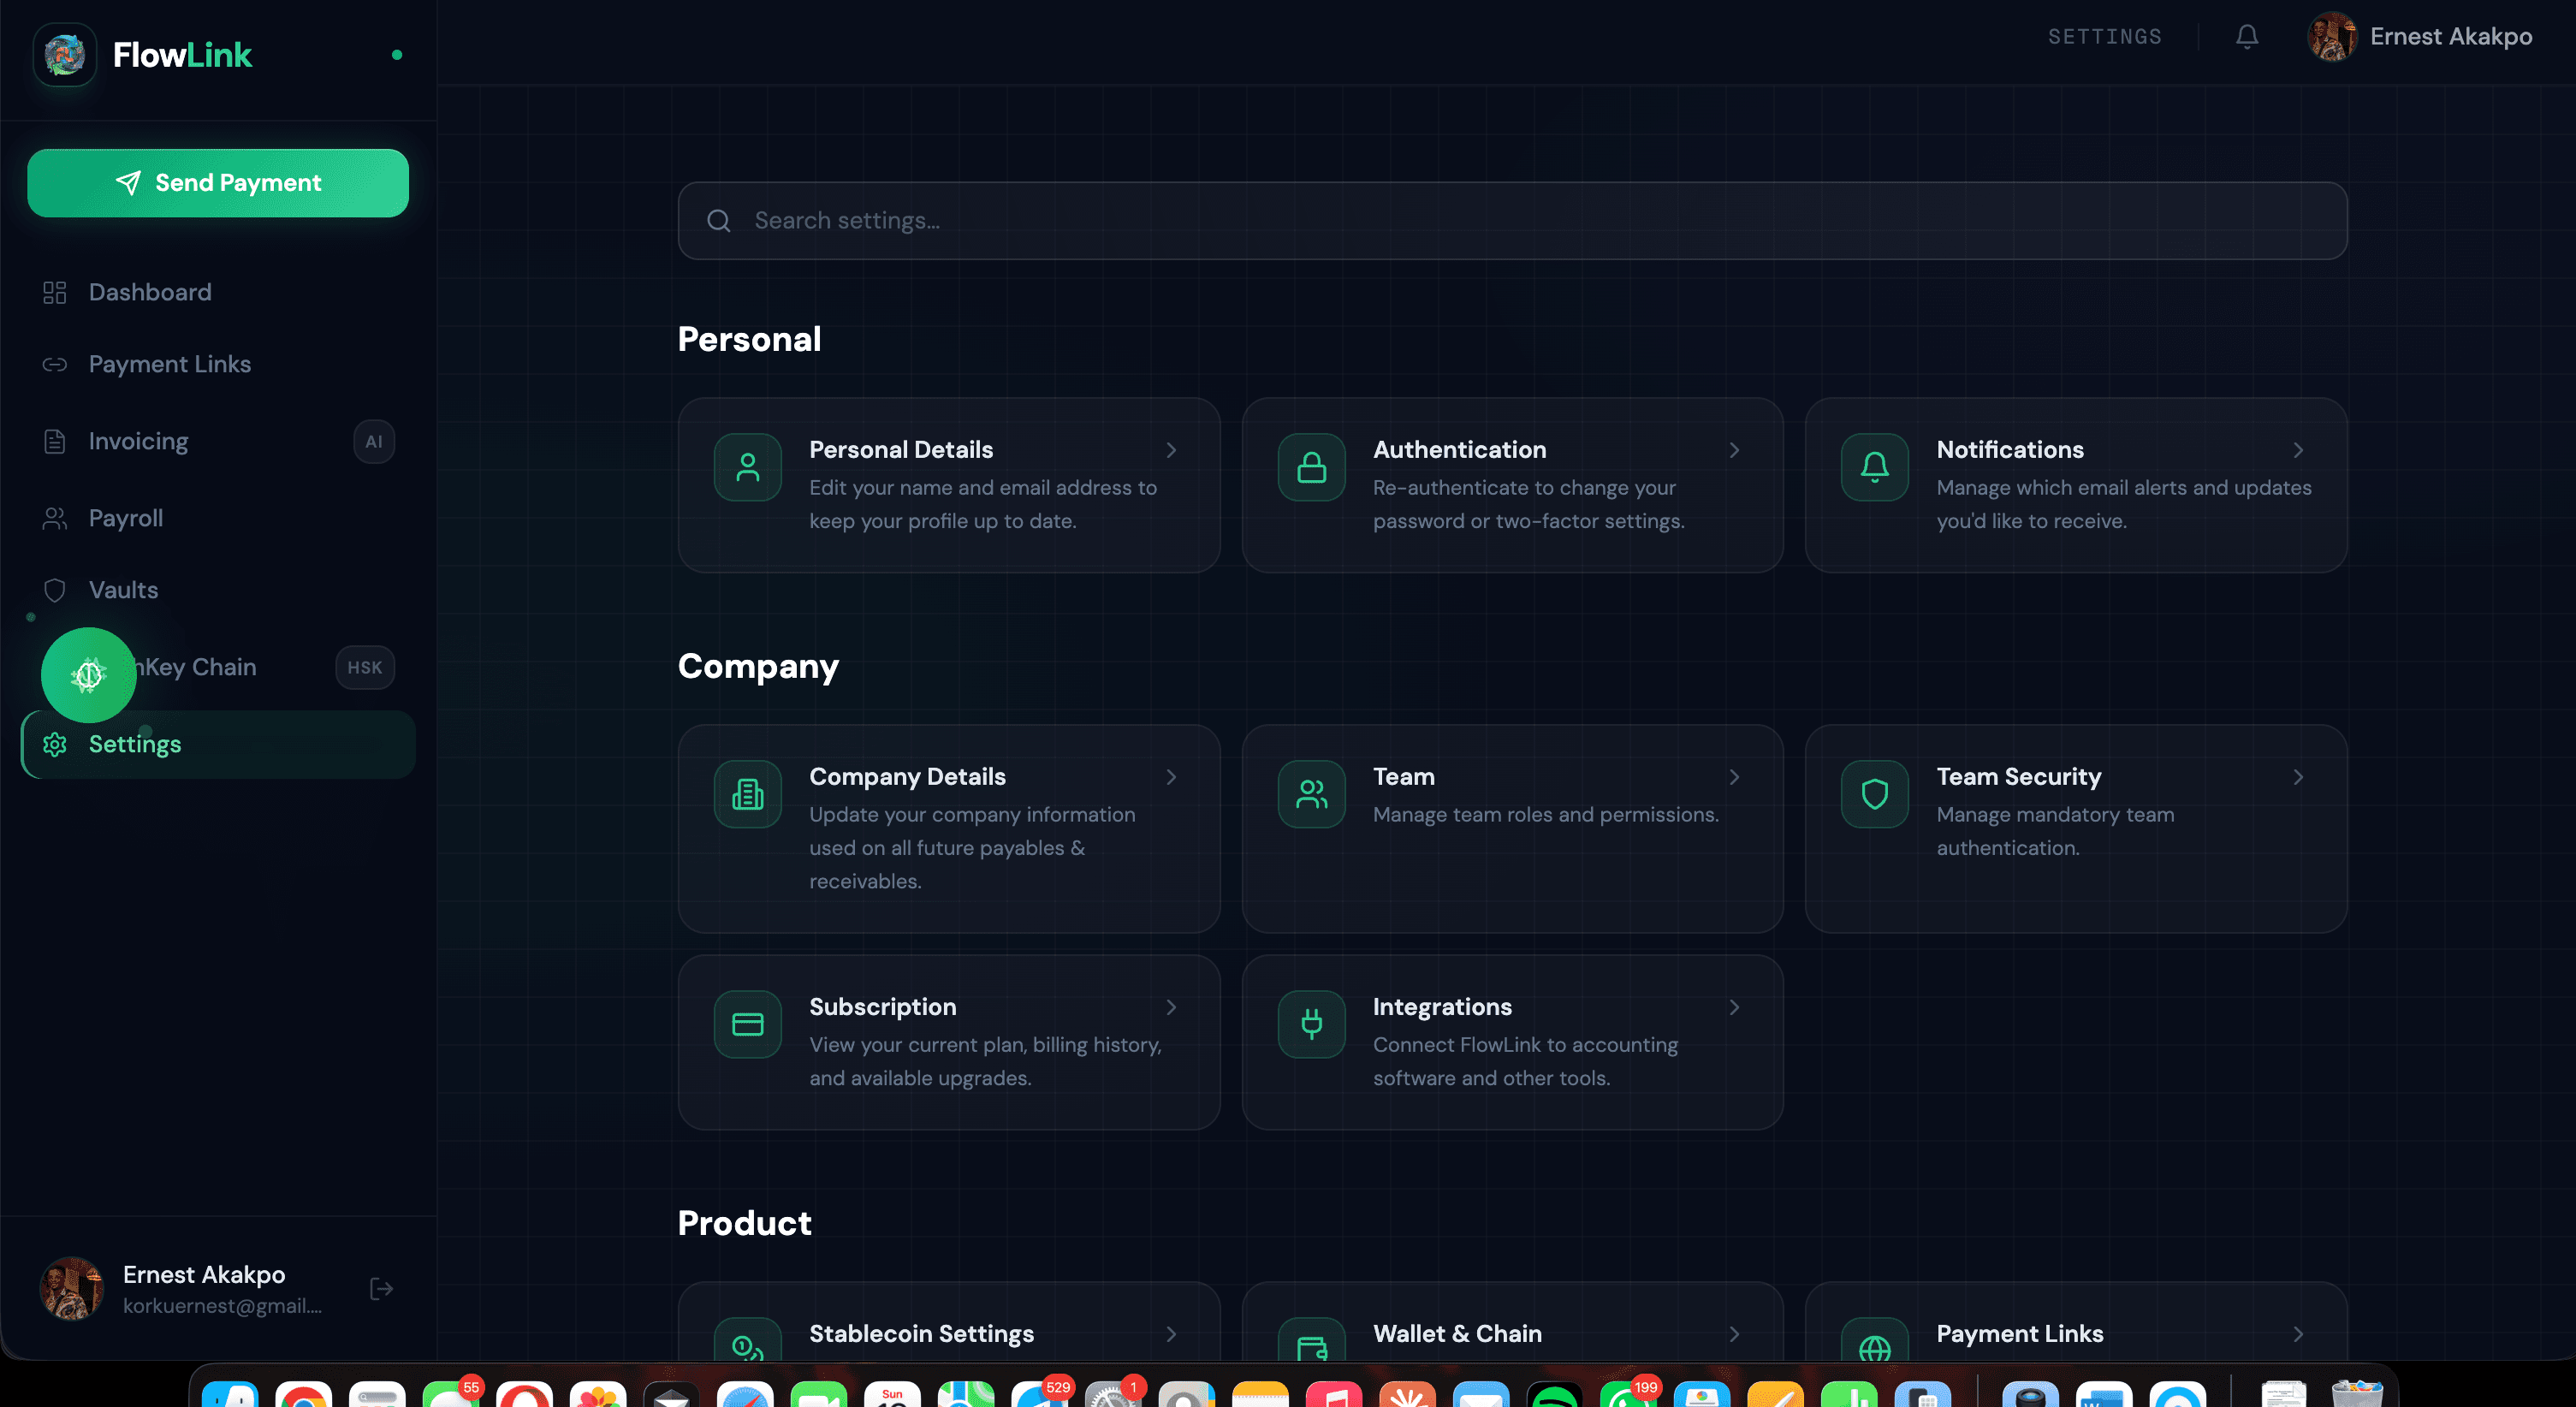Open Team card chevron arrow
Viewport: 2576px width, 1407px height.
pyautogui.click(x=1734, y=777)
